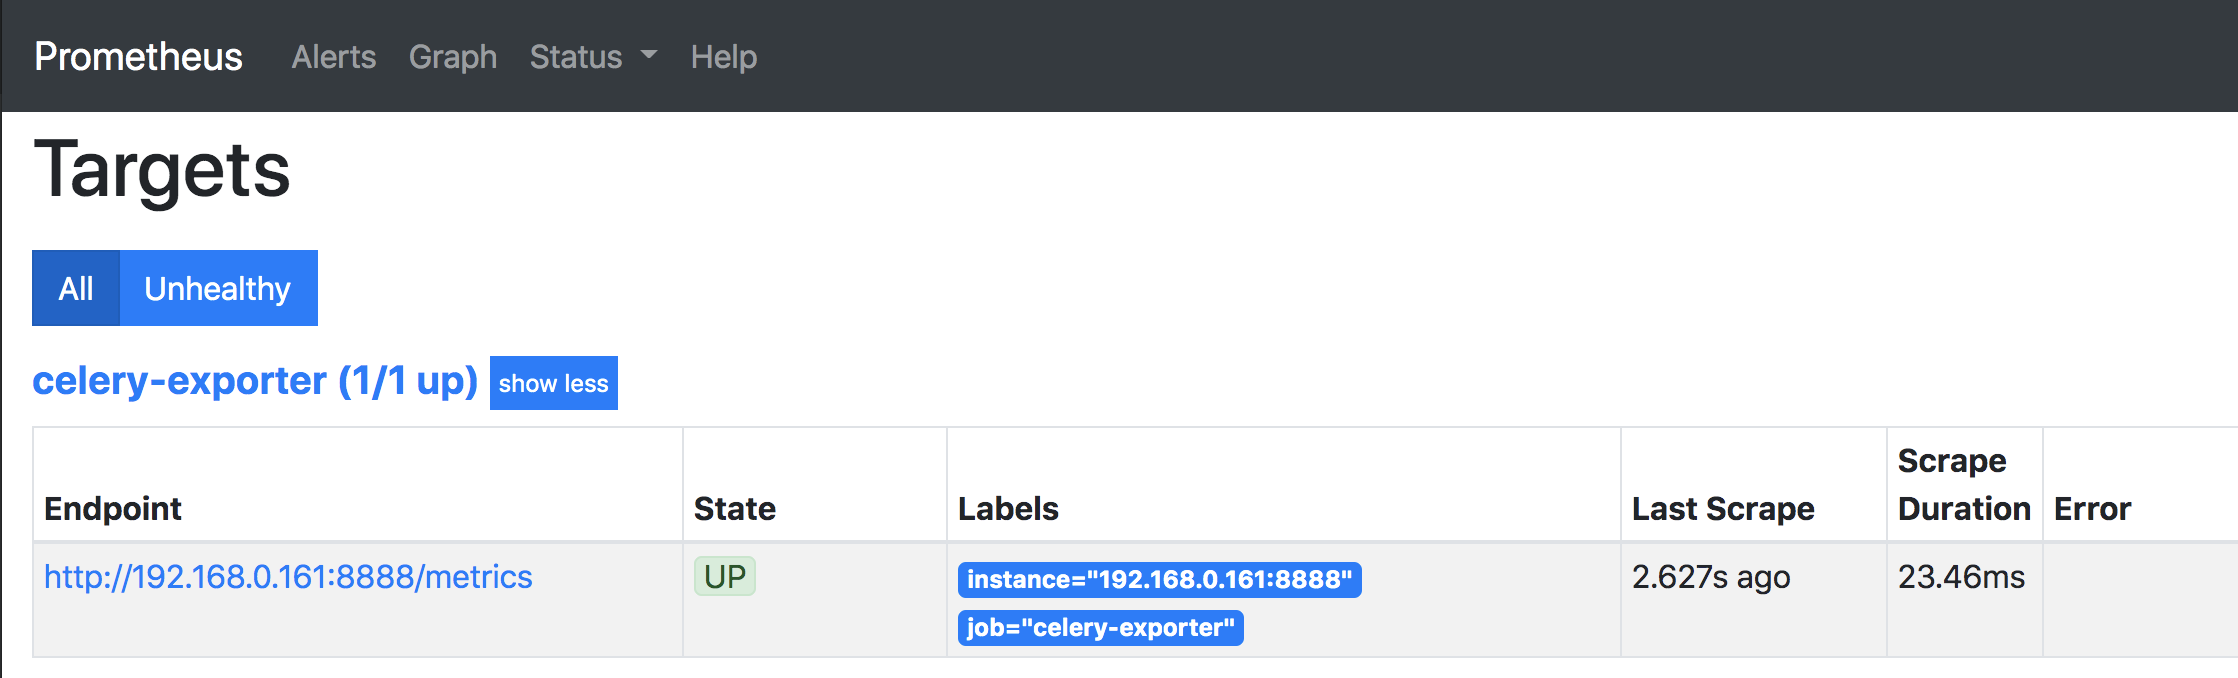This screenshot has height=678, width=2238.
Task: Click the Labels column header
Action: coord(1008,509)
